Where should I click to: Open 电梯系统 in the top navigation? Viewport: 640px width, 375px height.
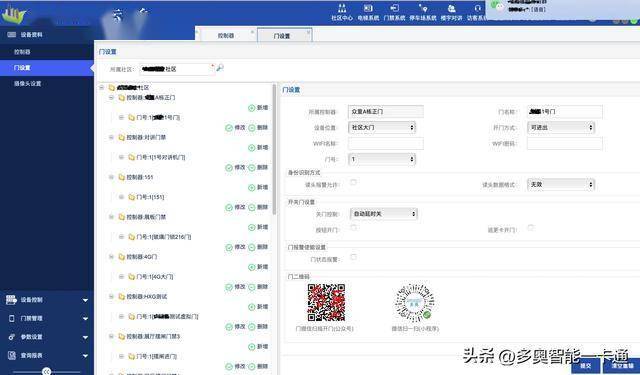point(368,12)
